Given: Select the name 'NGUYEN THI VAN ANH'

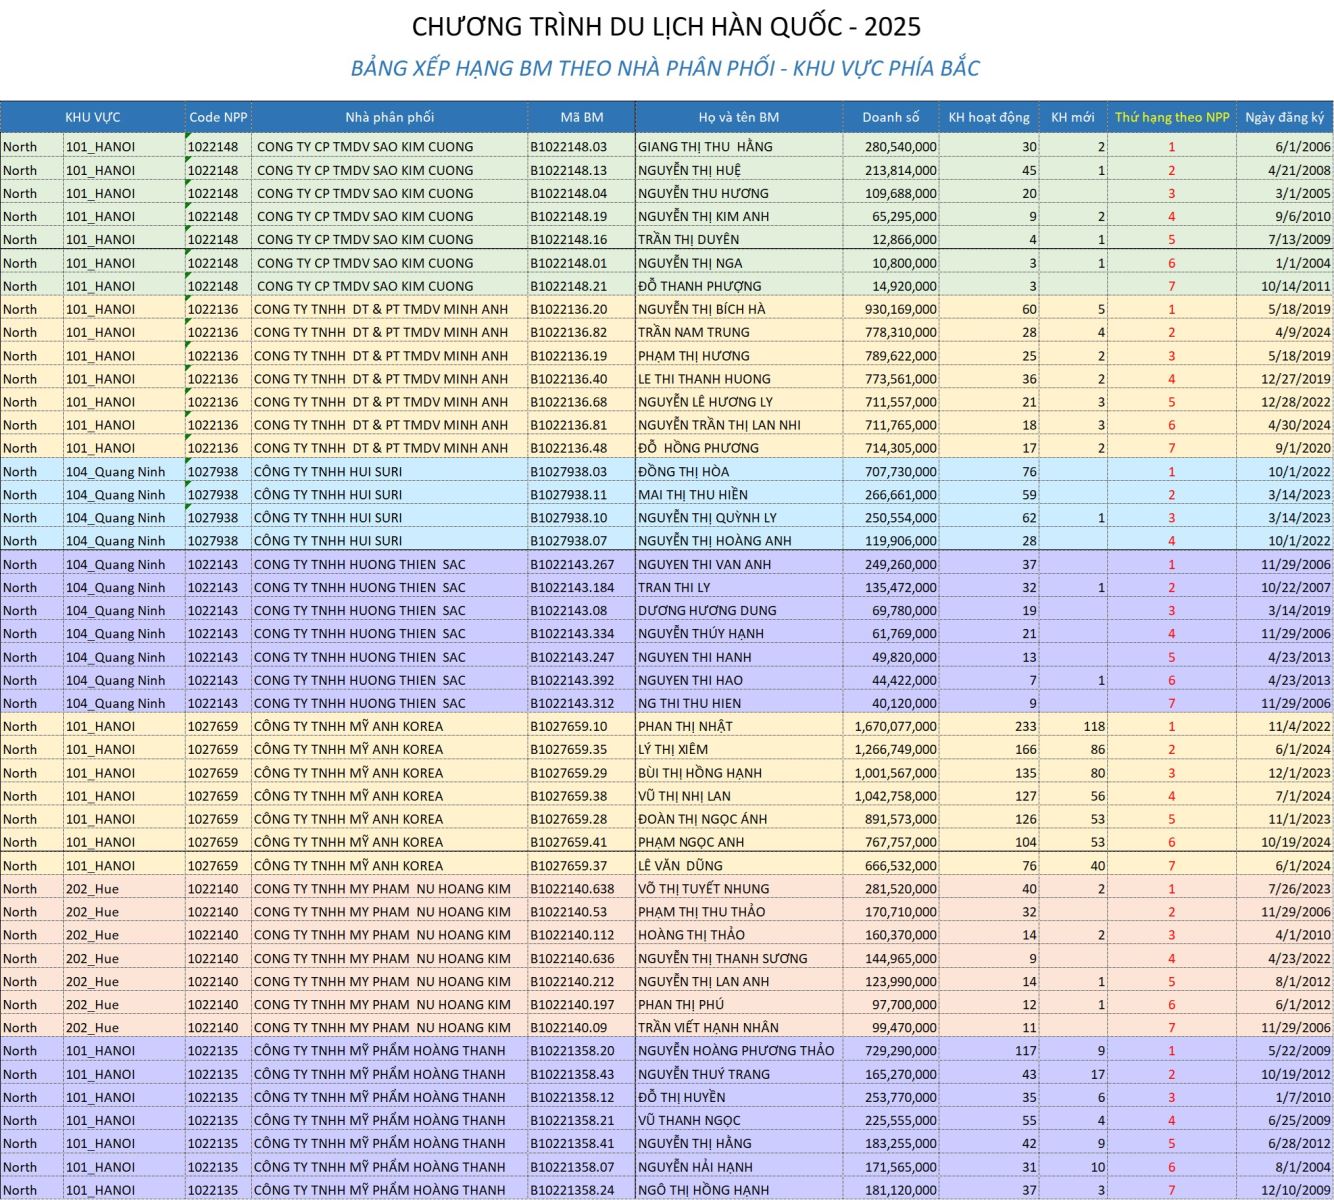Looking at the screenshot, I should click(x=704, y=564).
